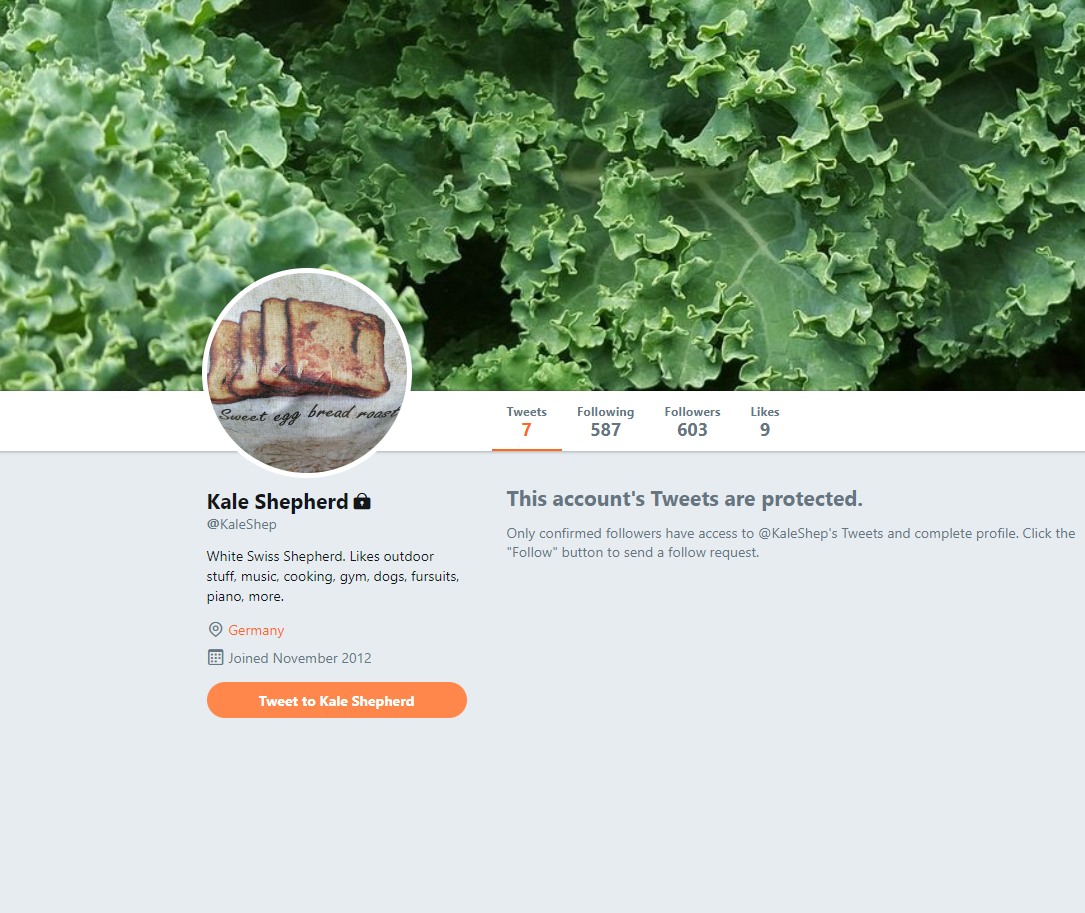The image size is (1085, 913).
Task: Click the protected account lock icon
Action: coord(362,501)
